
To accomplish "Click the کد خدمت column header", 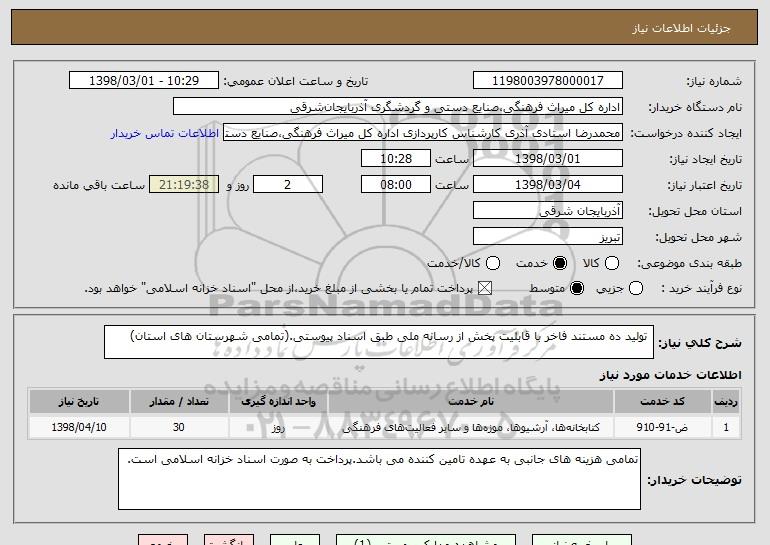I will (662, 402).
